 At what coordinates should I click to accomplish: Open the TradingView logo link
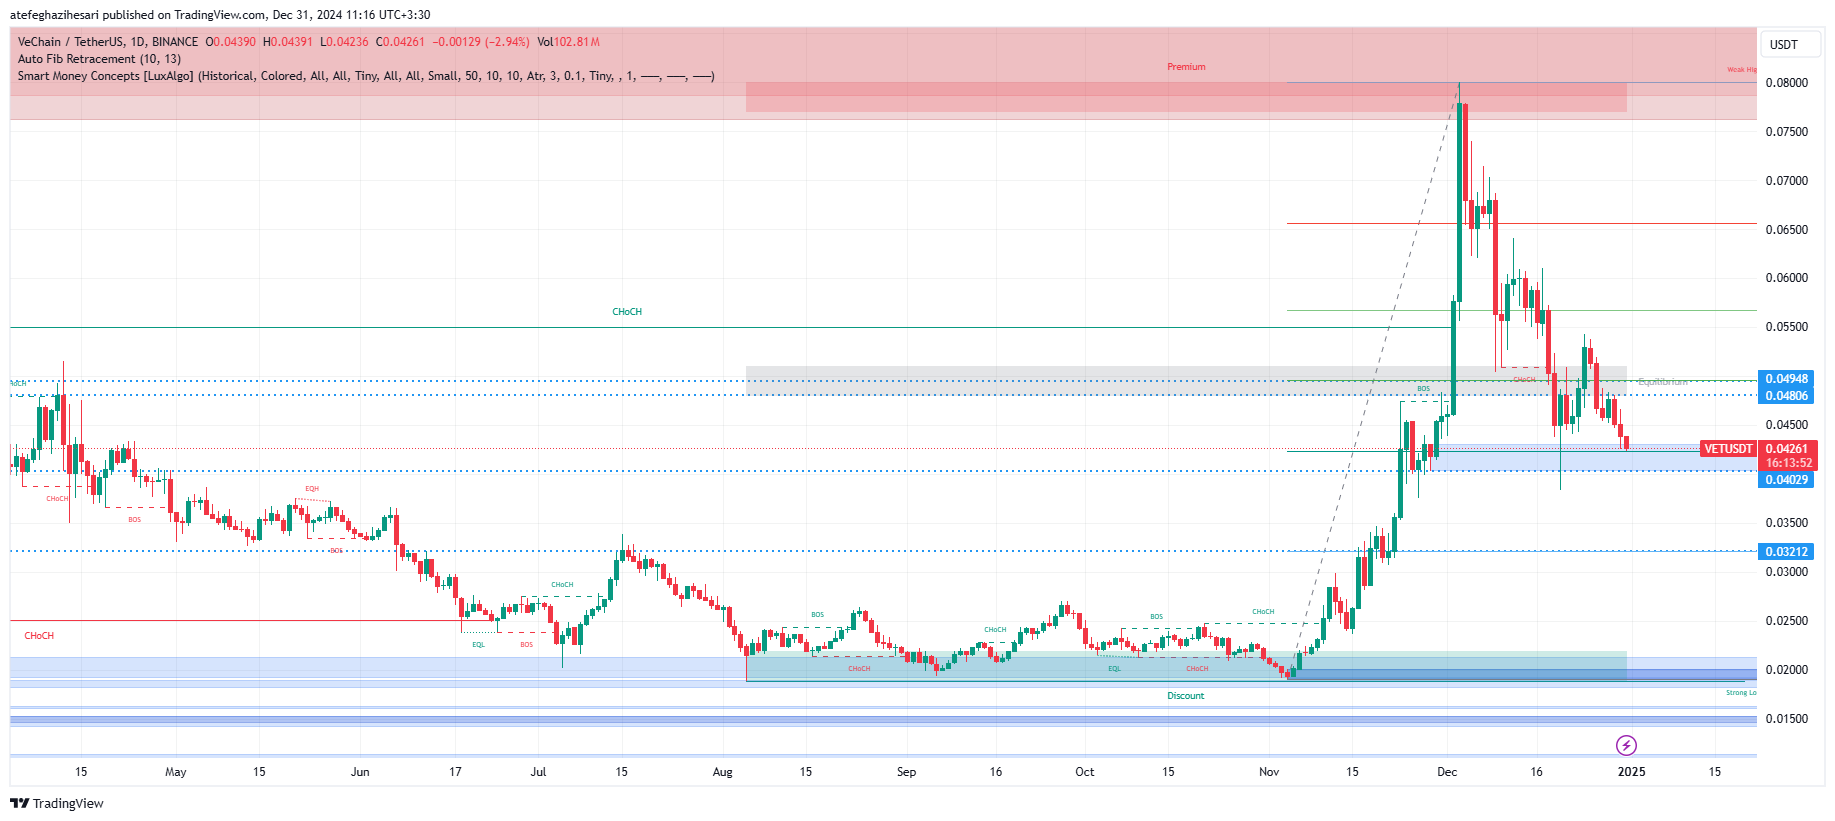point(57,803)
